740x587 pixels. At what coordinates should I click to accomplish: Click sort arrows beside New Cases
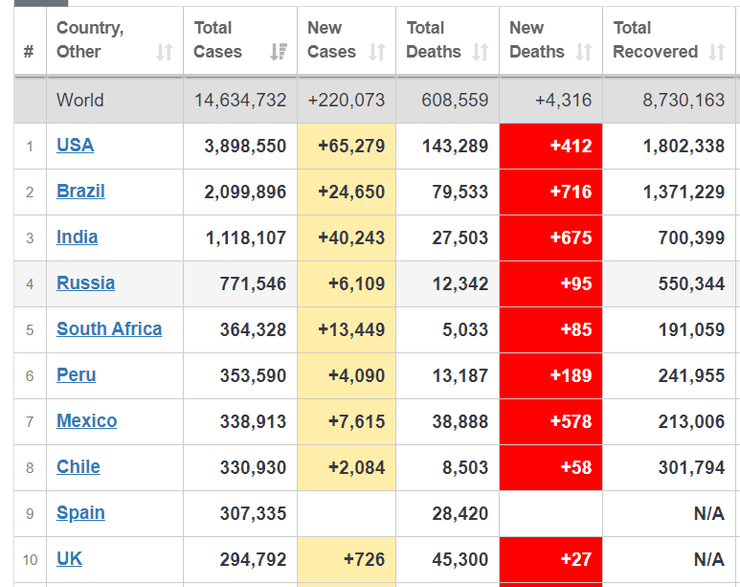pyautogui.click(x=377, y=52)
